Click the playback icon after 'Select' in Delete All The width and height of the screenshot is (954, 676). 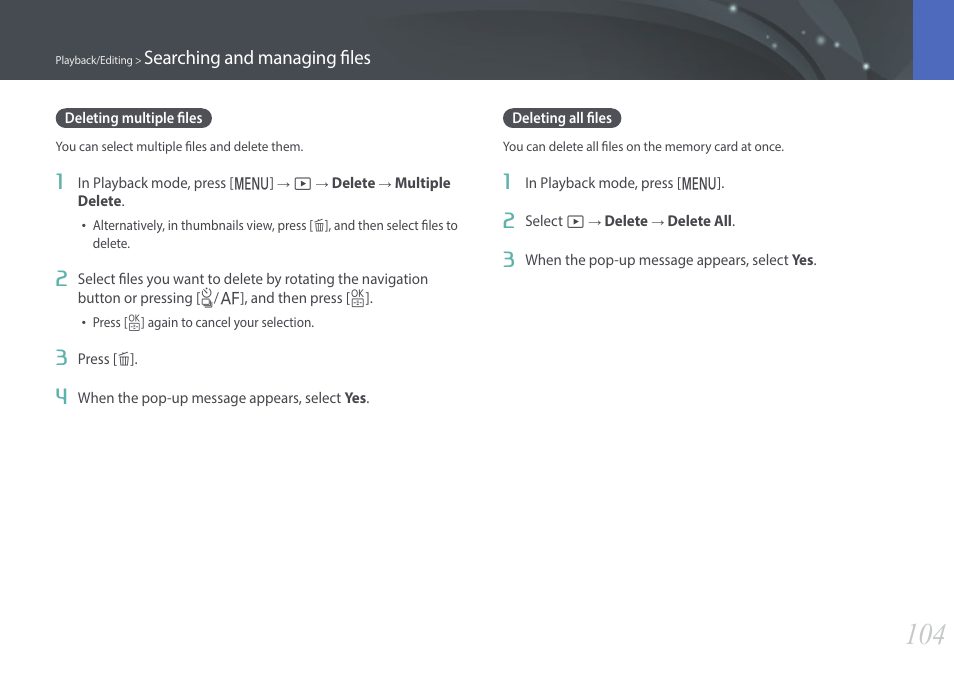coord(575,221)
